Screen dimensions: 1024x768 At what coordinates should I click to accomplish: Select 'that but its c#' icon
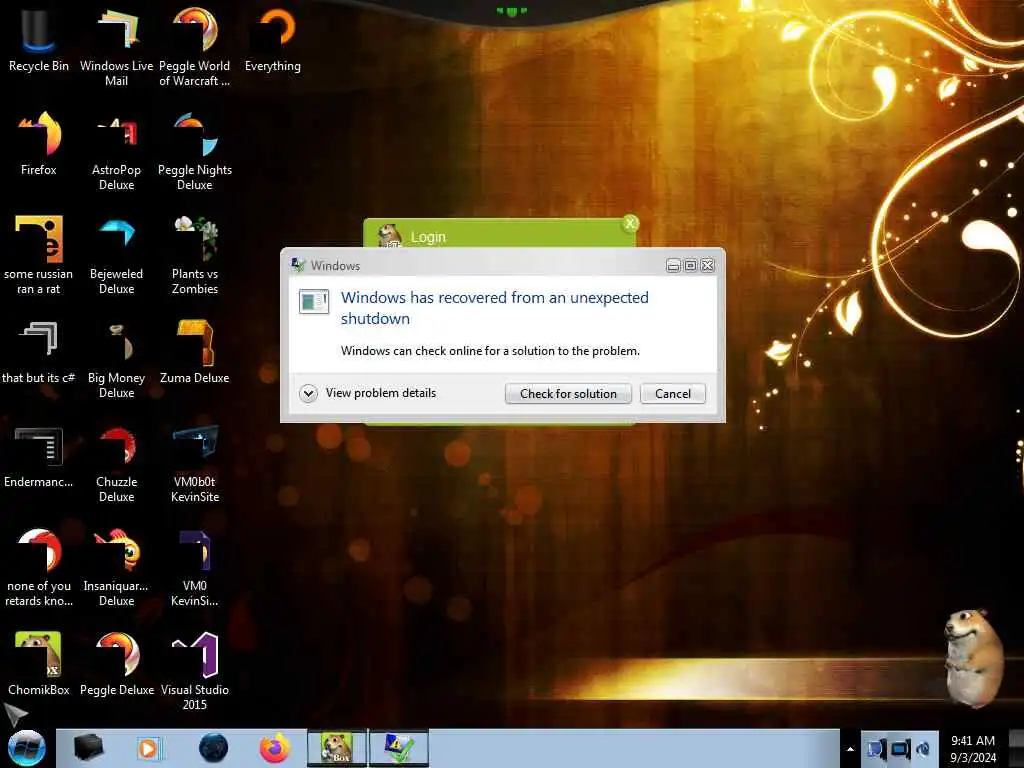(x=39, y=352)
